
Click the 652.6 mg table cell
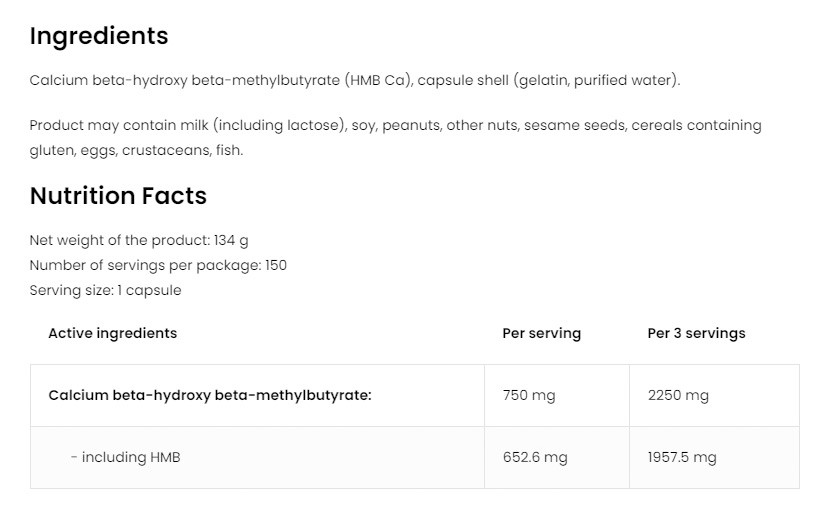pyautogui.click(x=534, y=457)
